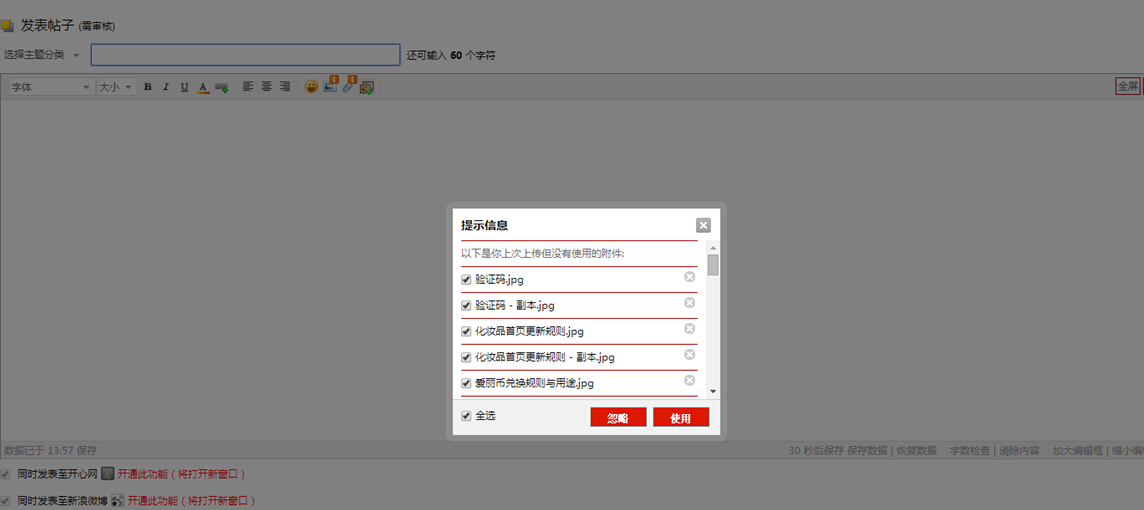
Task: Close the 提示信息 dialog
Action: click(x=703, y=225)
